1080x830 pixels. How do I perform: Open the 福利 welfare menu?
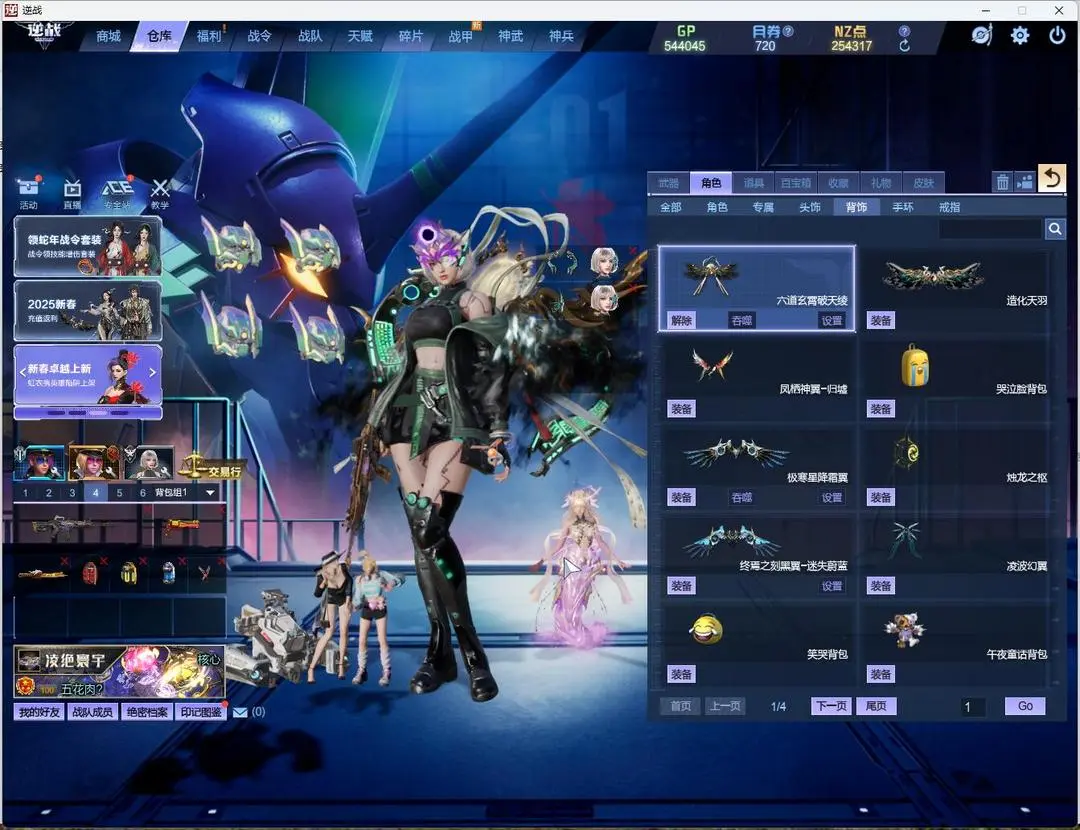click(x=209, y=36)
